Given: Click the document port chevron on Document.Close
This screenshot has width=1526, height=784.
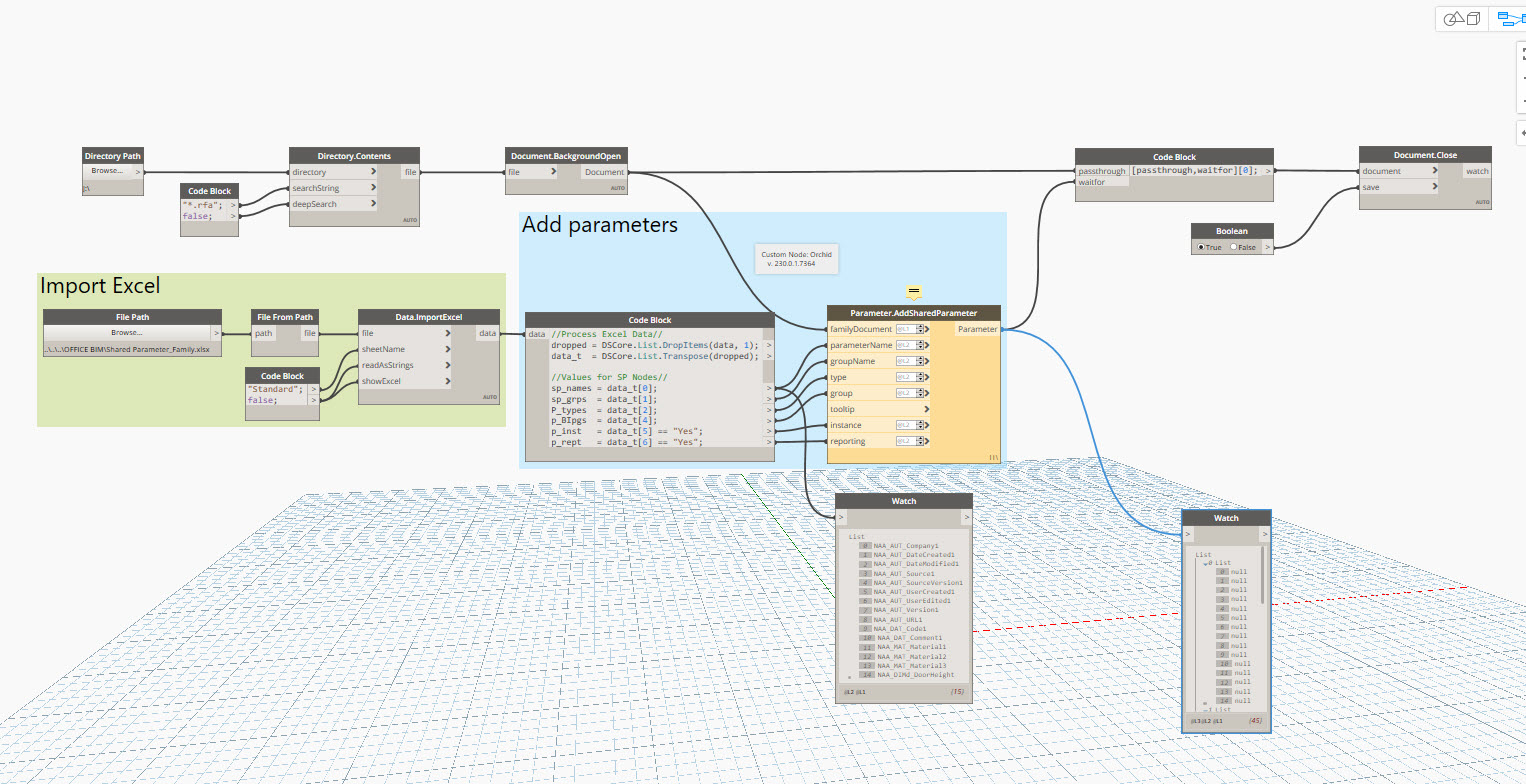Looking at the screenshot, I should pos(1435,171).
